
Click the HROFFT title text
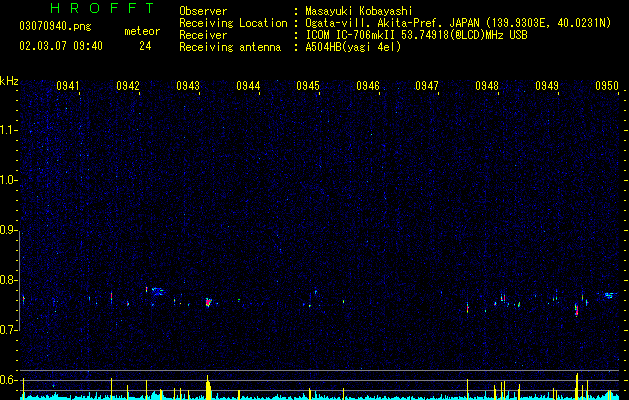(102, 8)
